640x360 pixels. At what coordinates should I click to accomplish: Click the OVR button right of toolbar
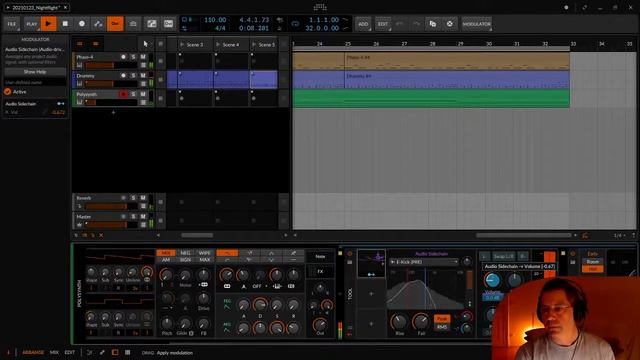[x=169, y=24]
